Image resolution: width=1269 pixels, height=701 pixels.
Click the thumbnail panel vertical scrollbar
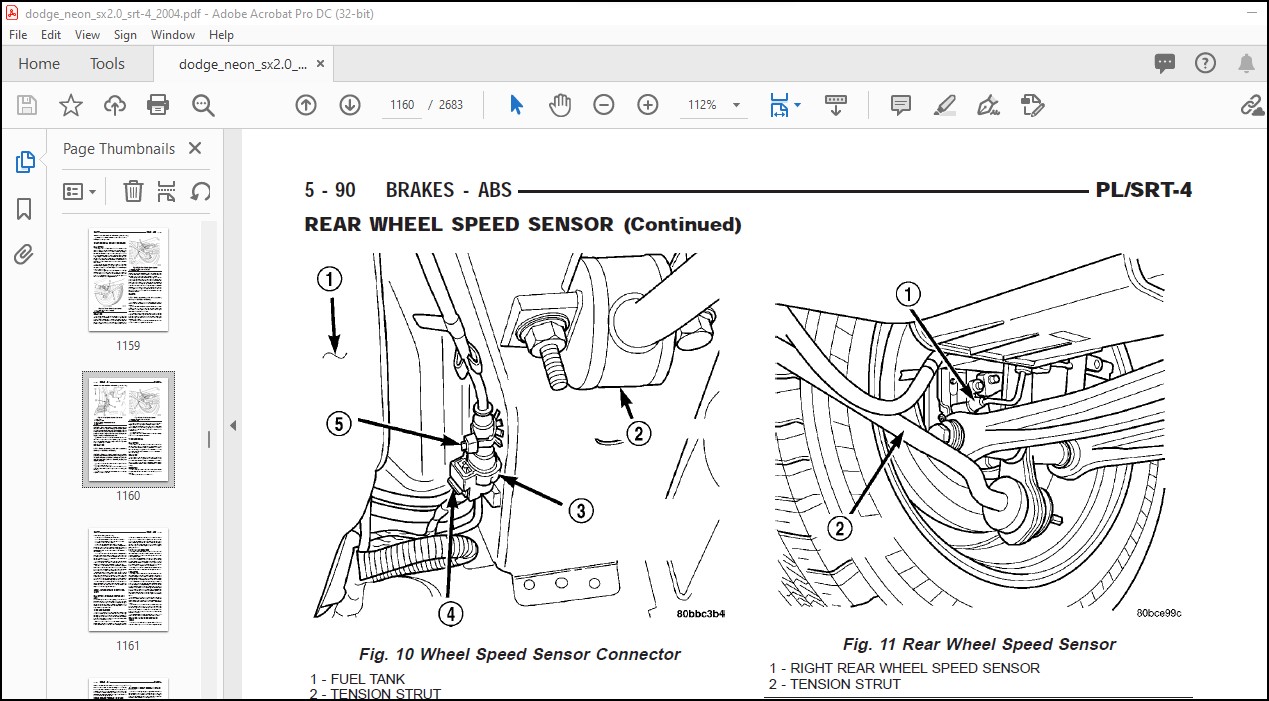[x=209, y=439]
